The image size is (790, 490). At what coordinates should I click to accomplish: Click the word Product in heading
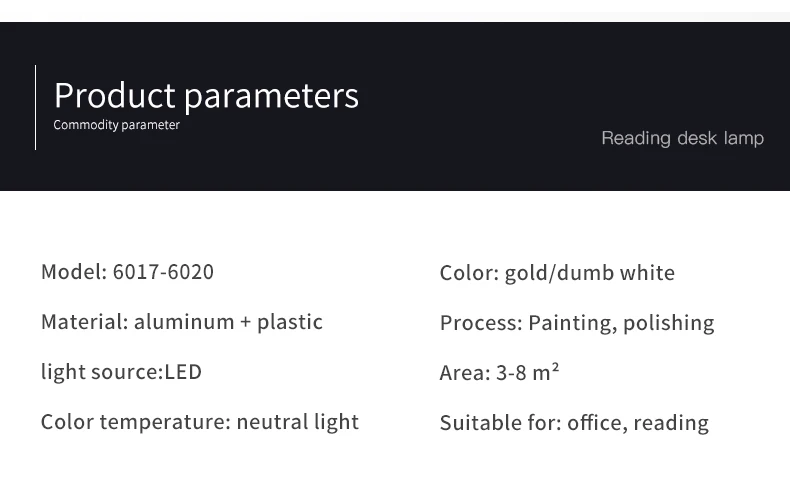(x=115, y=95)
